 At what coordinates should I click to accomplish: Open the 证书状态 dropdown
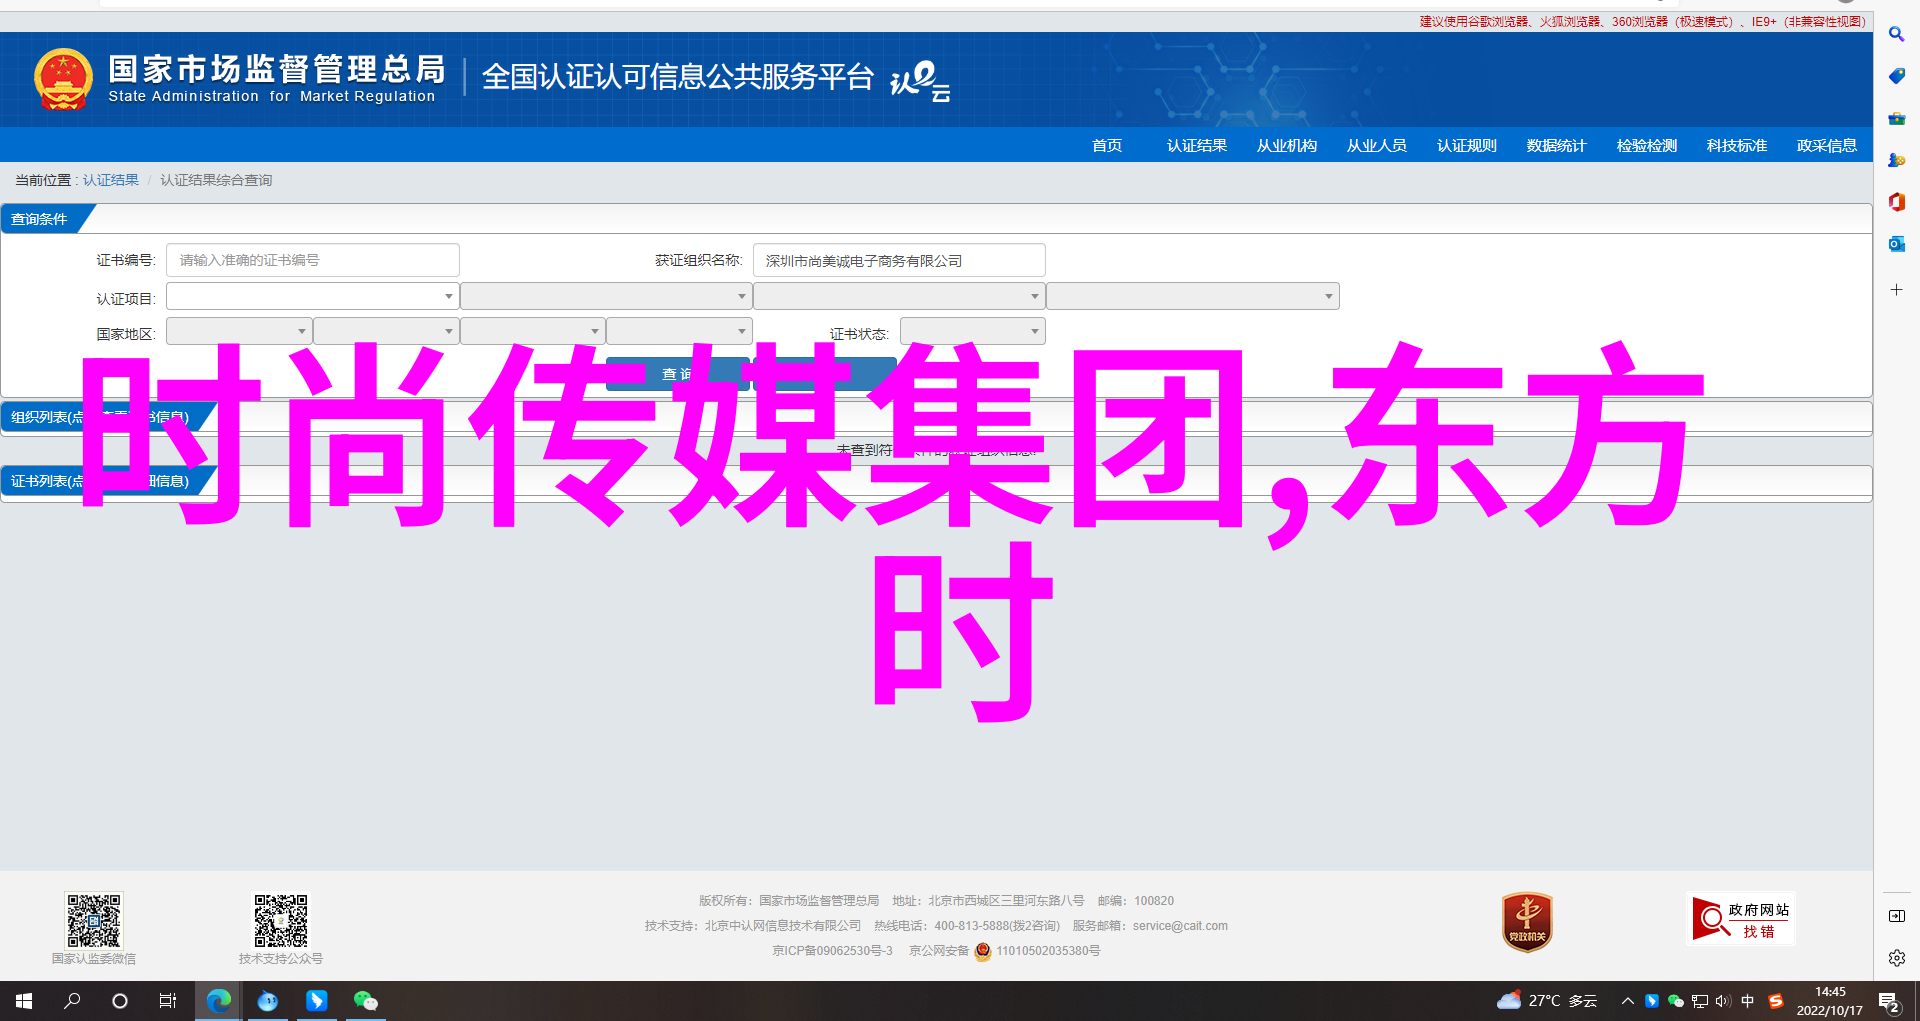pos(973,331)
